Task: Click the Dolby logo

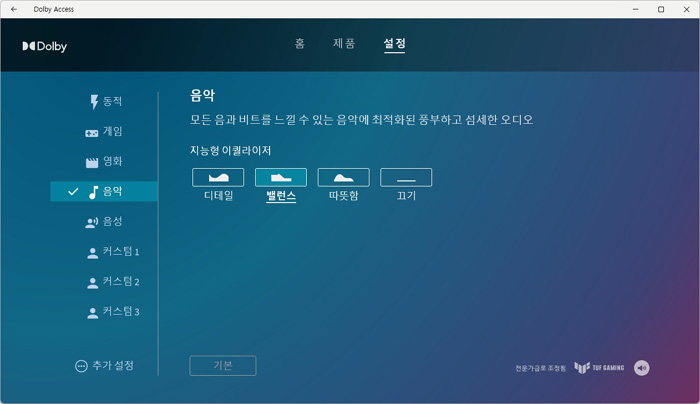Action: pos(45,46)
